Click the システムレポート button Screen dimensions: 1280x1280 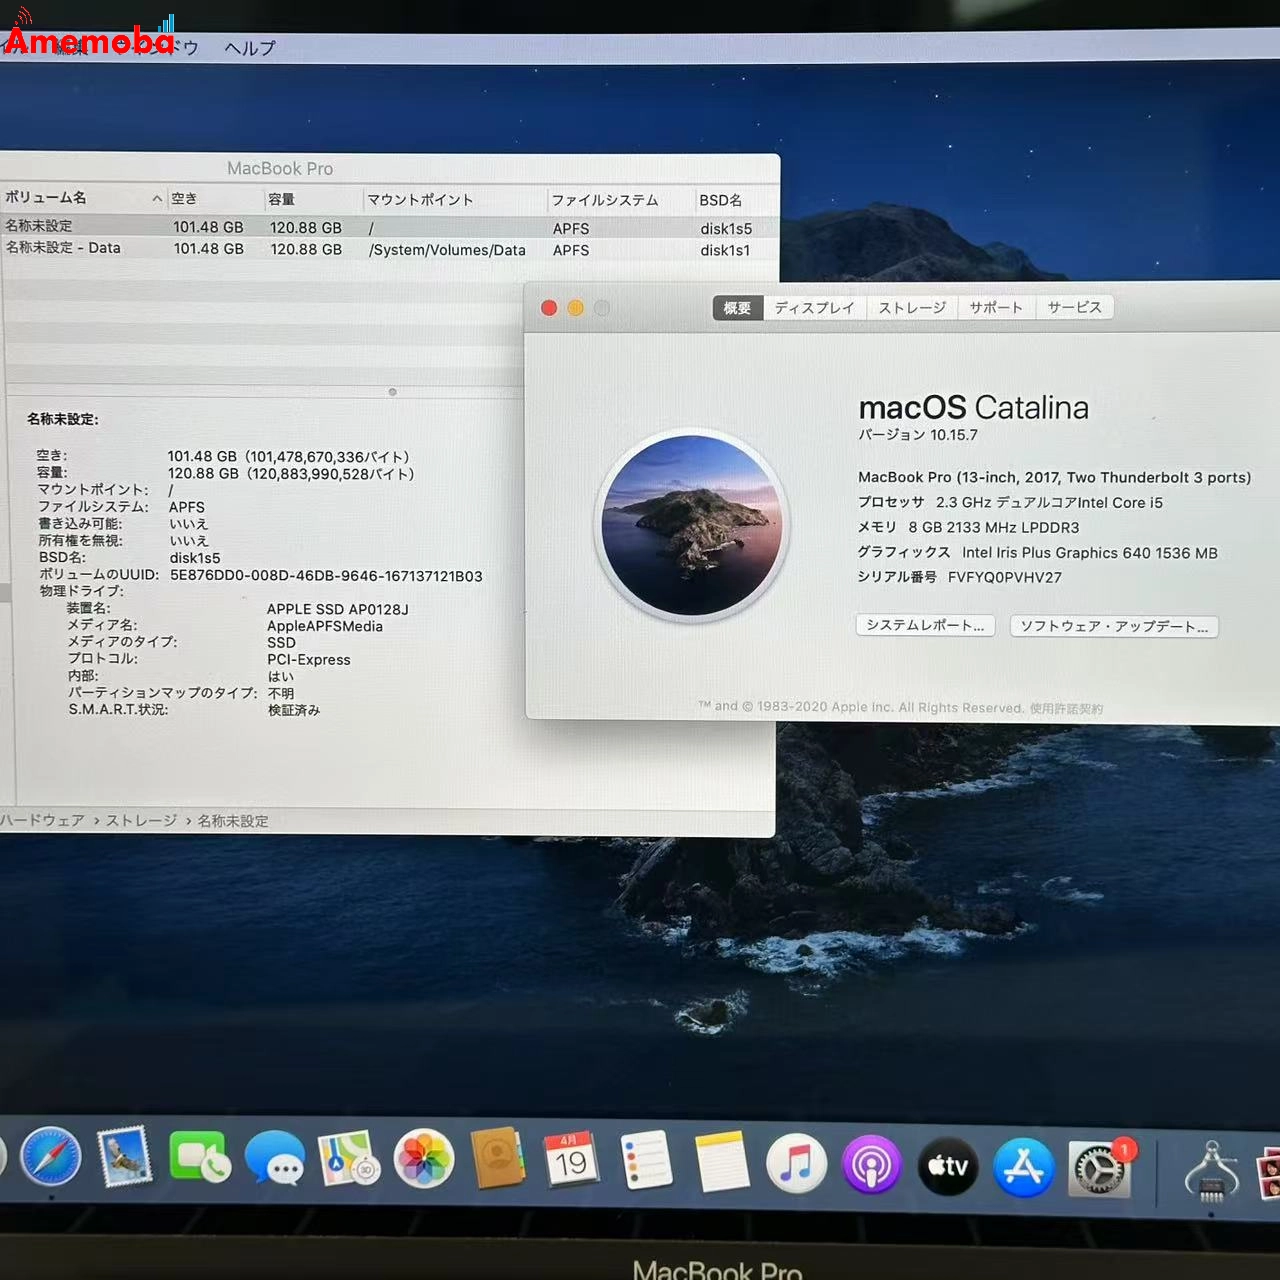[x=924, y=626]
